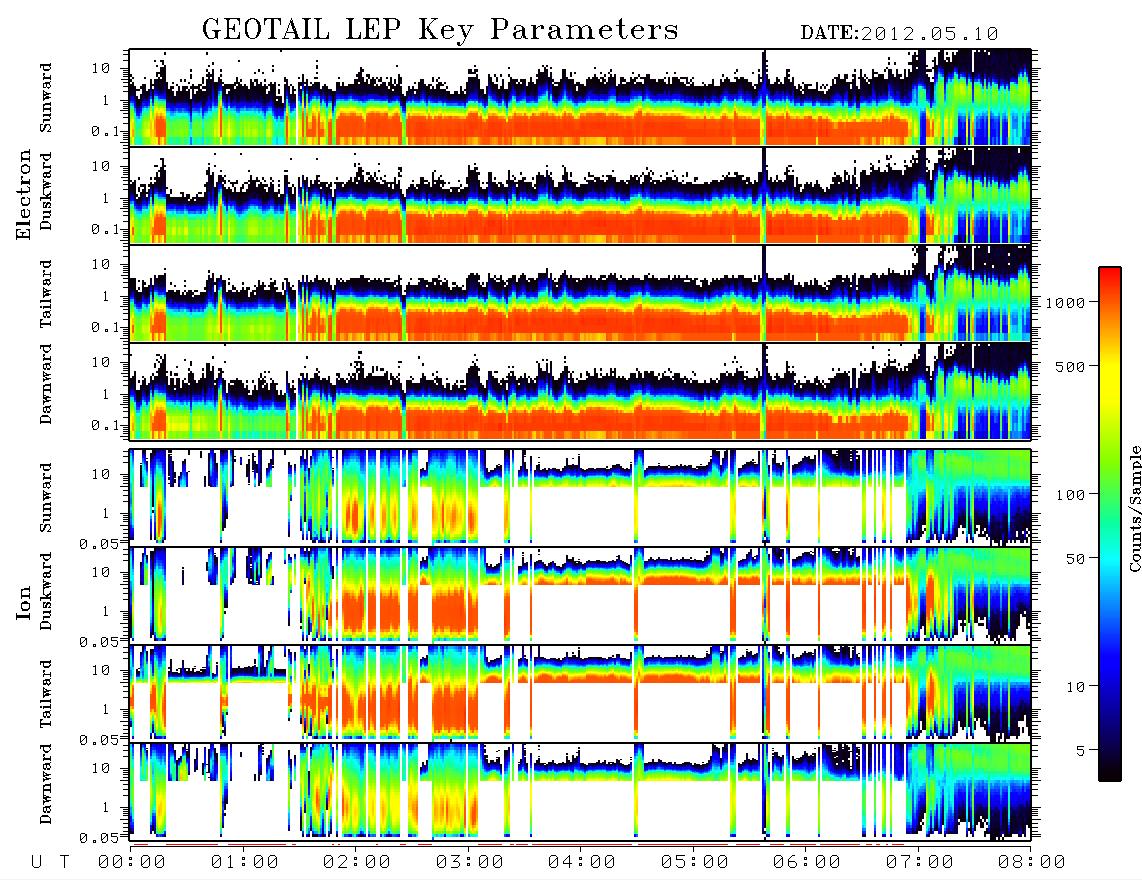
Task: Click the Electron Duskward spectrogram panel
Action: [580, 195]
